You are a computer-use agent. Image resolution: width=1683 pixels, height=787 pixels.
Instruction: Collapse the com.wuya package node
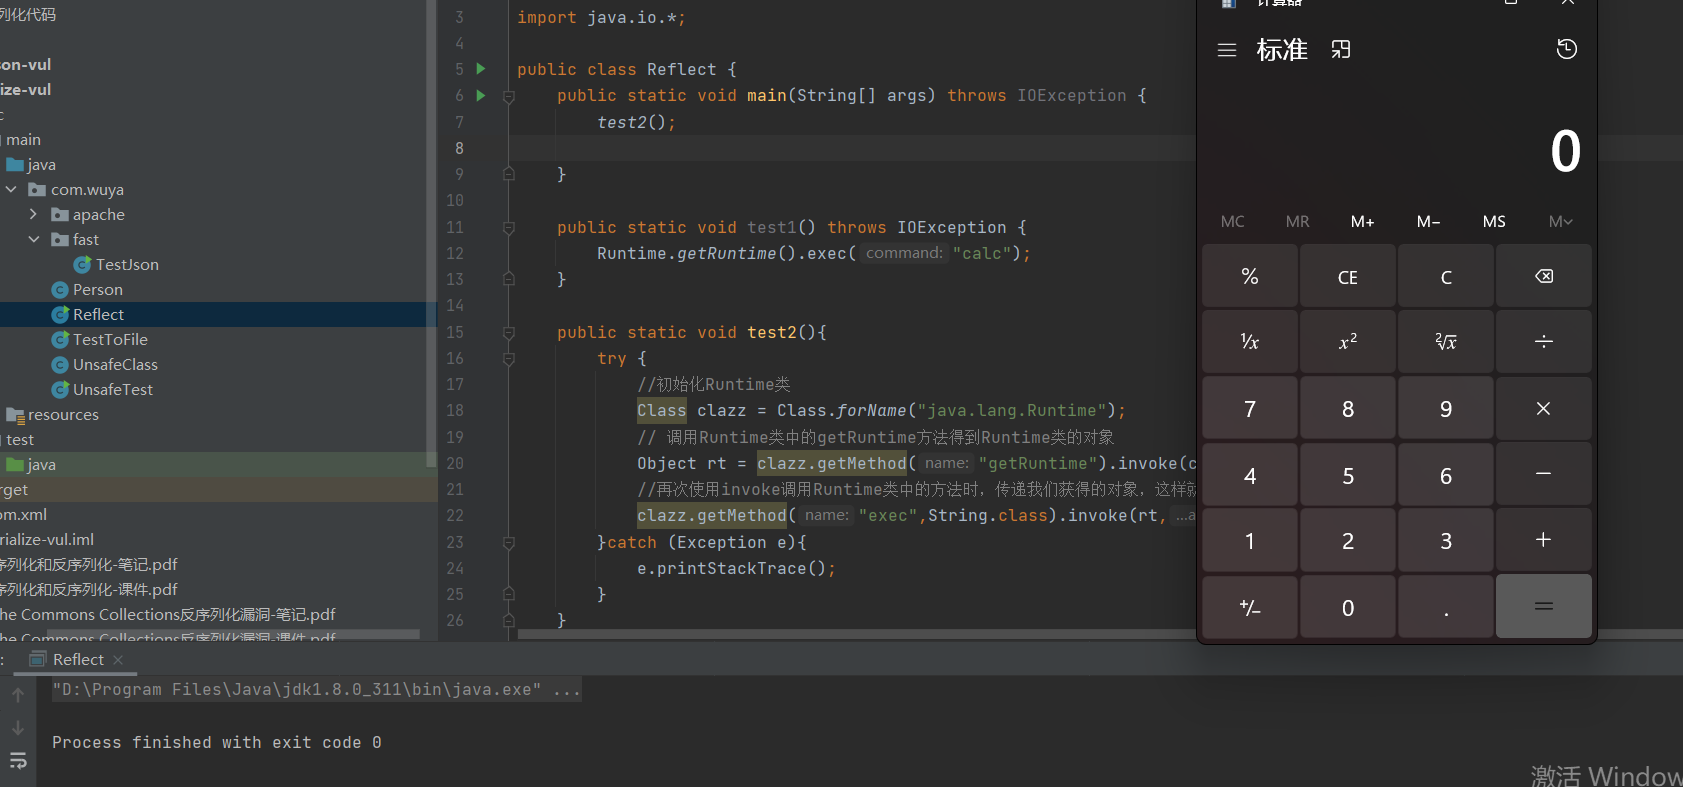click(11, 189)
